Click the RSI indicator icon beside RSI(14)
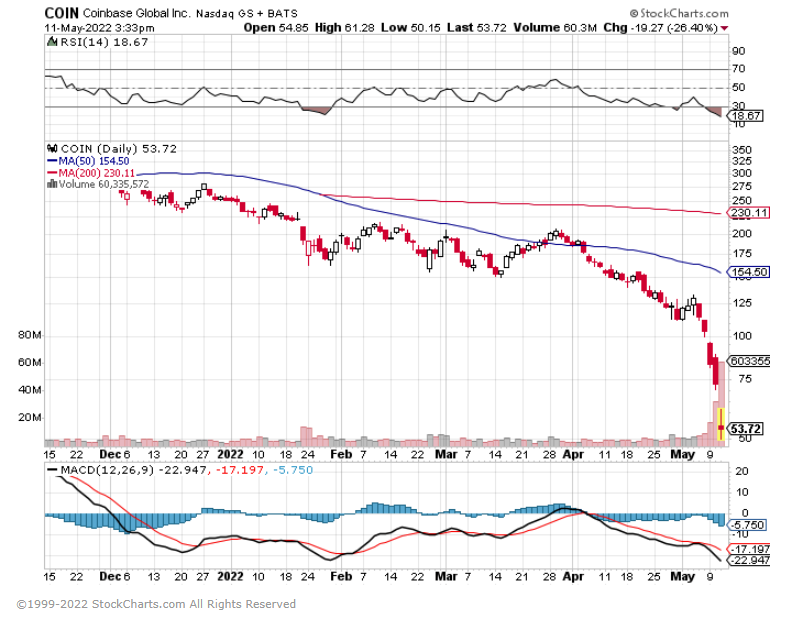Screen dimensions: 810x628 [52, 42]
